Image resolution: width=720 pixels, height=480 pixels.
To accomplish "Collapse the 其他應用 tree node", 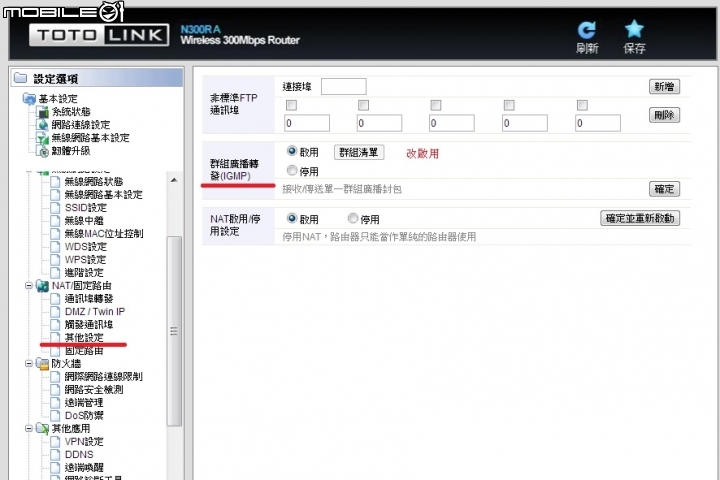I will click(x=29, y=429).
